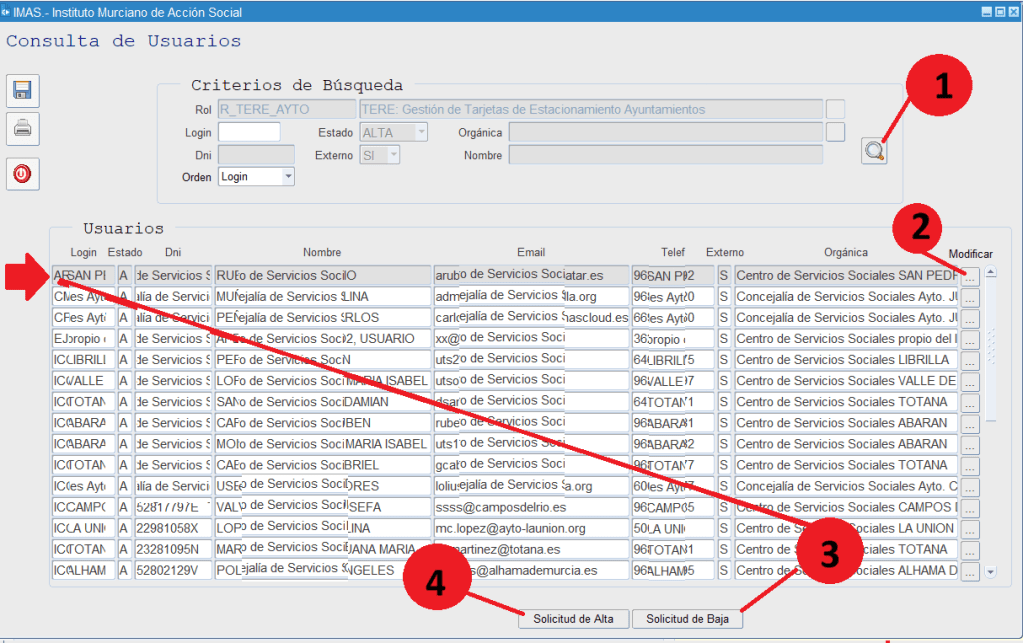Click Modificar button for the LIBRILLA row
1023x643 pixels.
pos(969,360)
